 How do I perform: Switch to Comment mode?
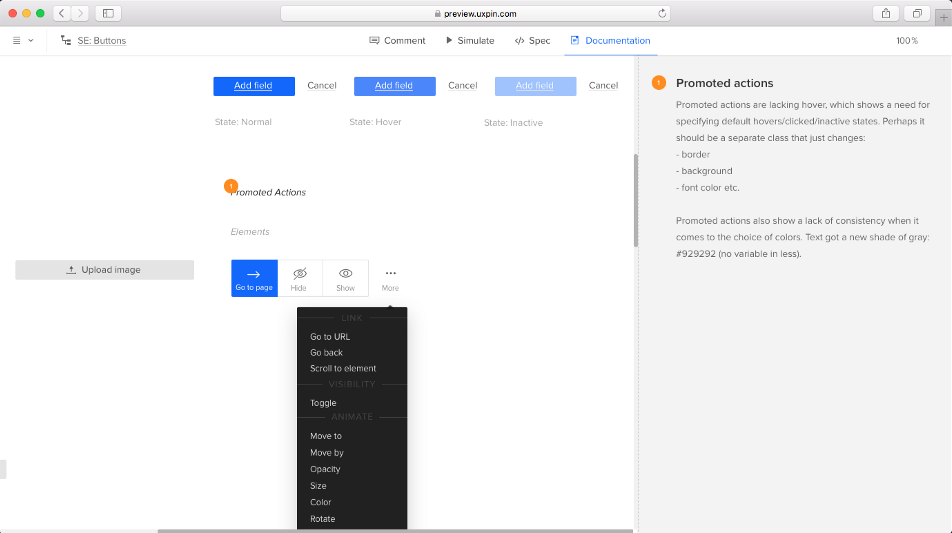click(x=397, y=41)
